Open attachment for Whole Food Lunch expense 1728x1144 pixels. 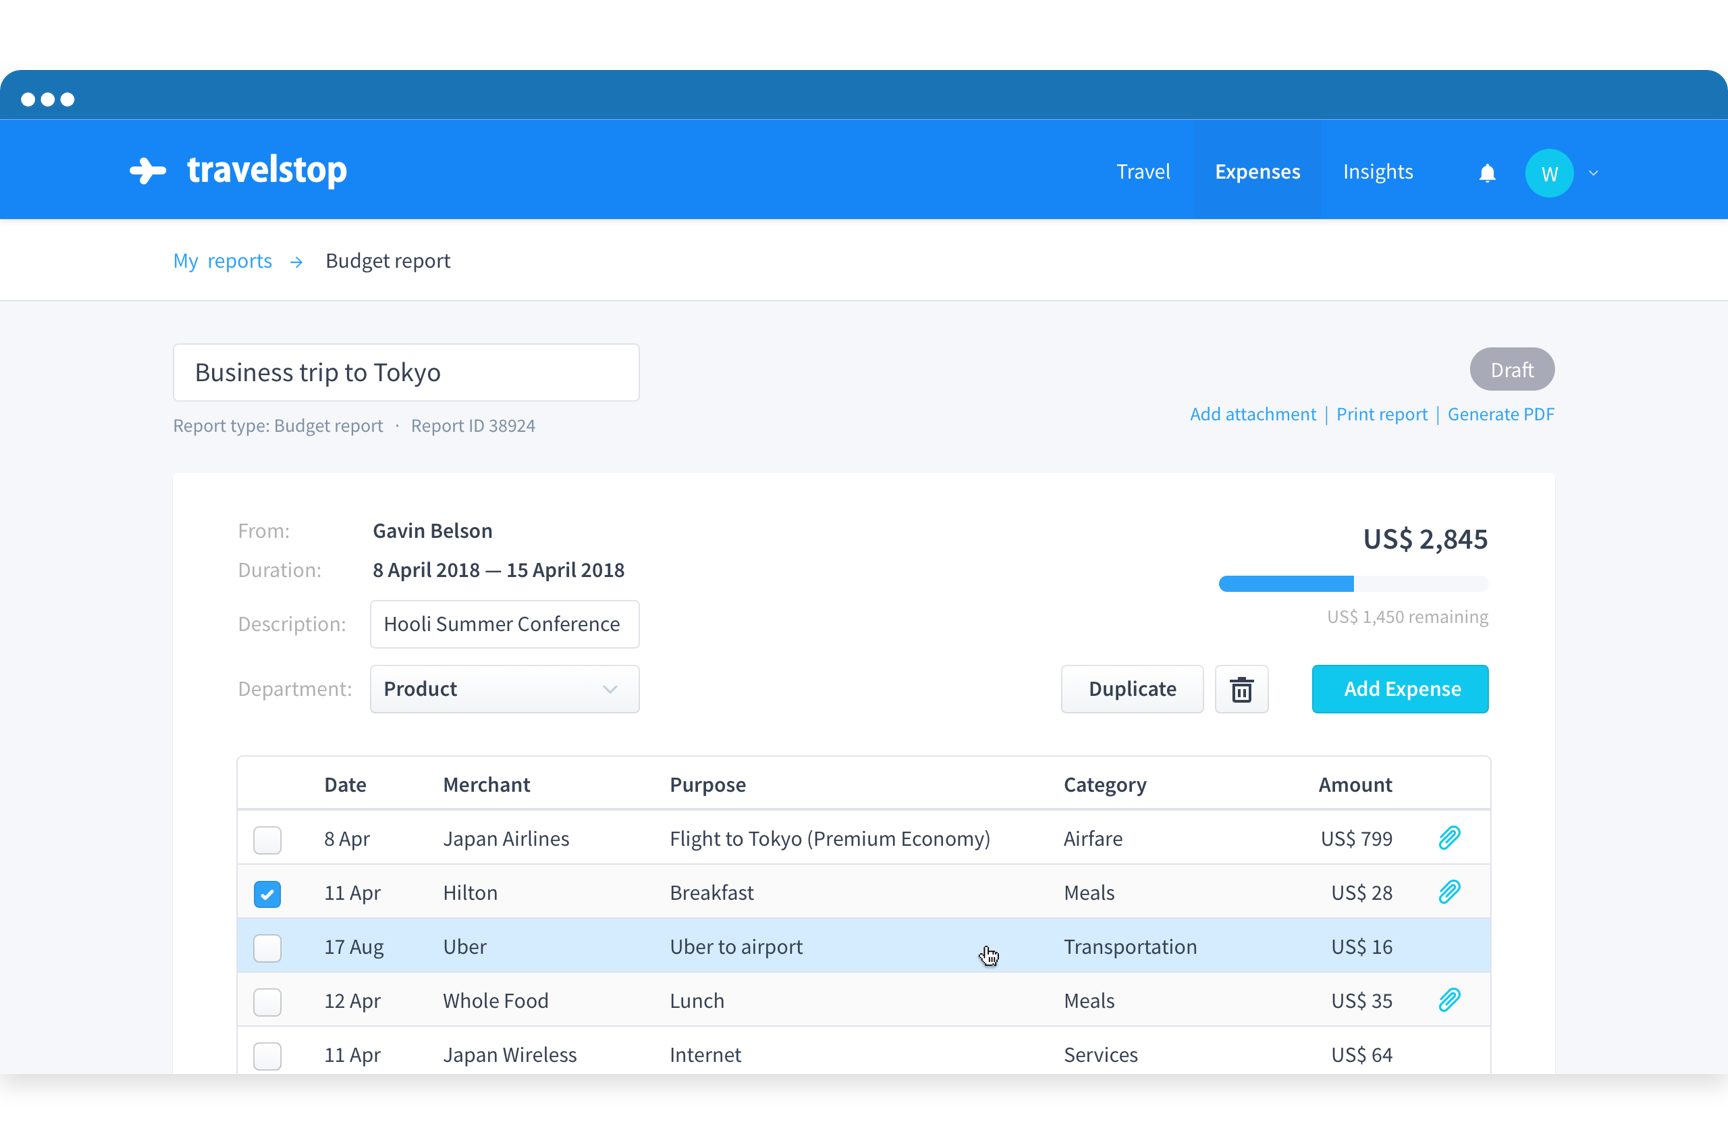pos(1449,1000)
